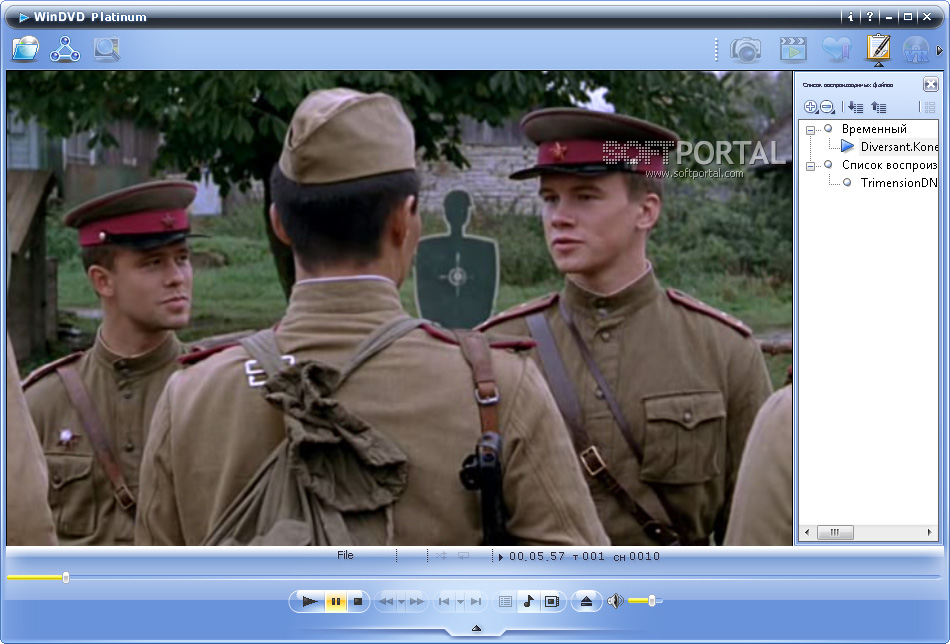Add item with plus playlist button
950x644 pixels.
(x=810, y=107)
